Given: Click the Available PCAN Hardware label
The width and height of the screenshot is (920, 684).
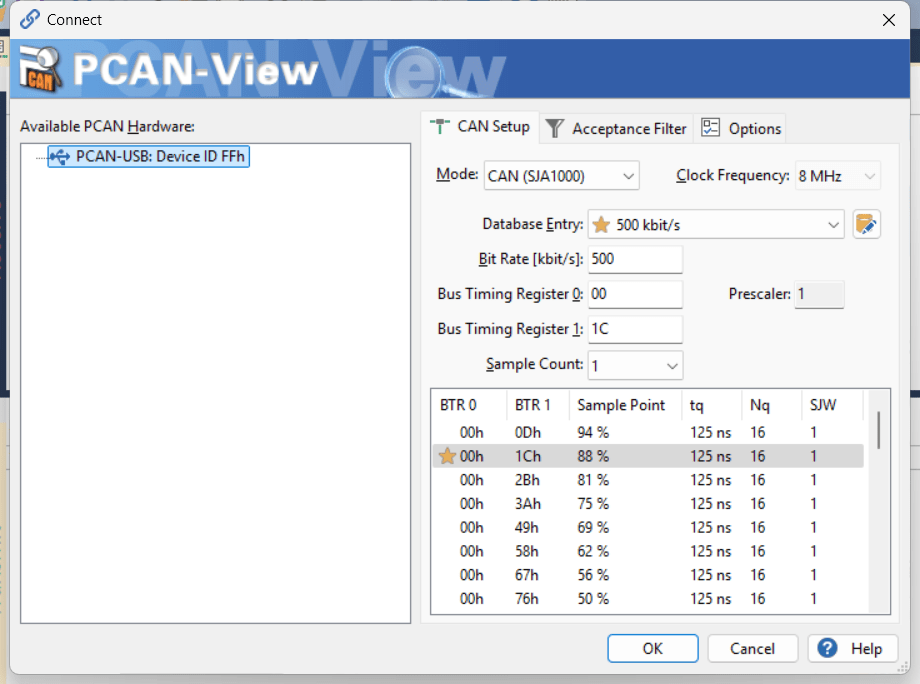Looking at the screenshot, I should [x=107, y=126].
